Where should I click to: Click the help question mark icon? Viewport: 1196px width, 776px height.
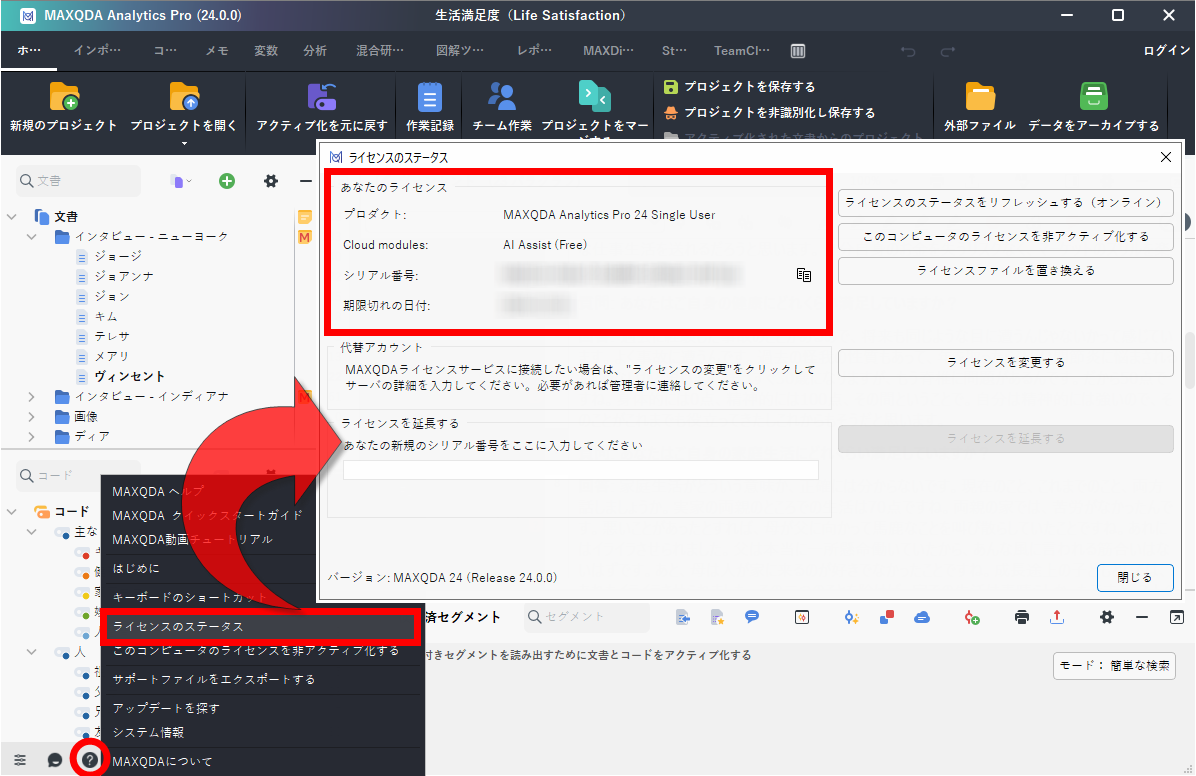(x=90, y=760)
